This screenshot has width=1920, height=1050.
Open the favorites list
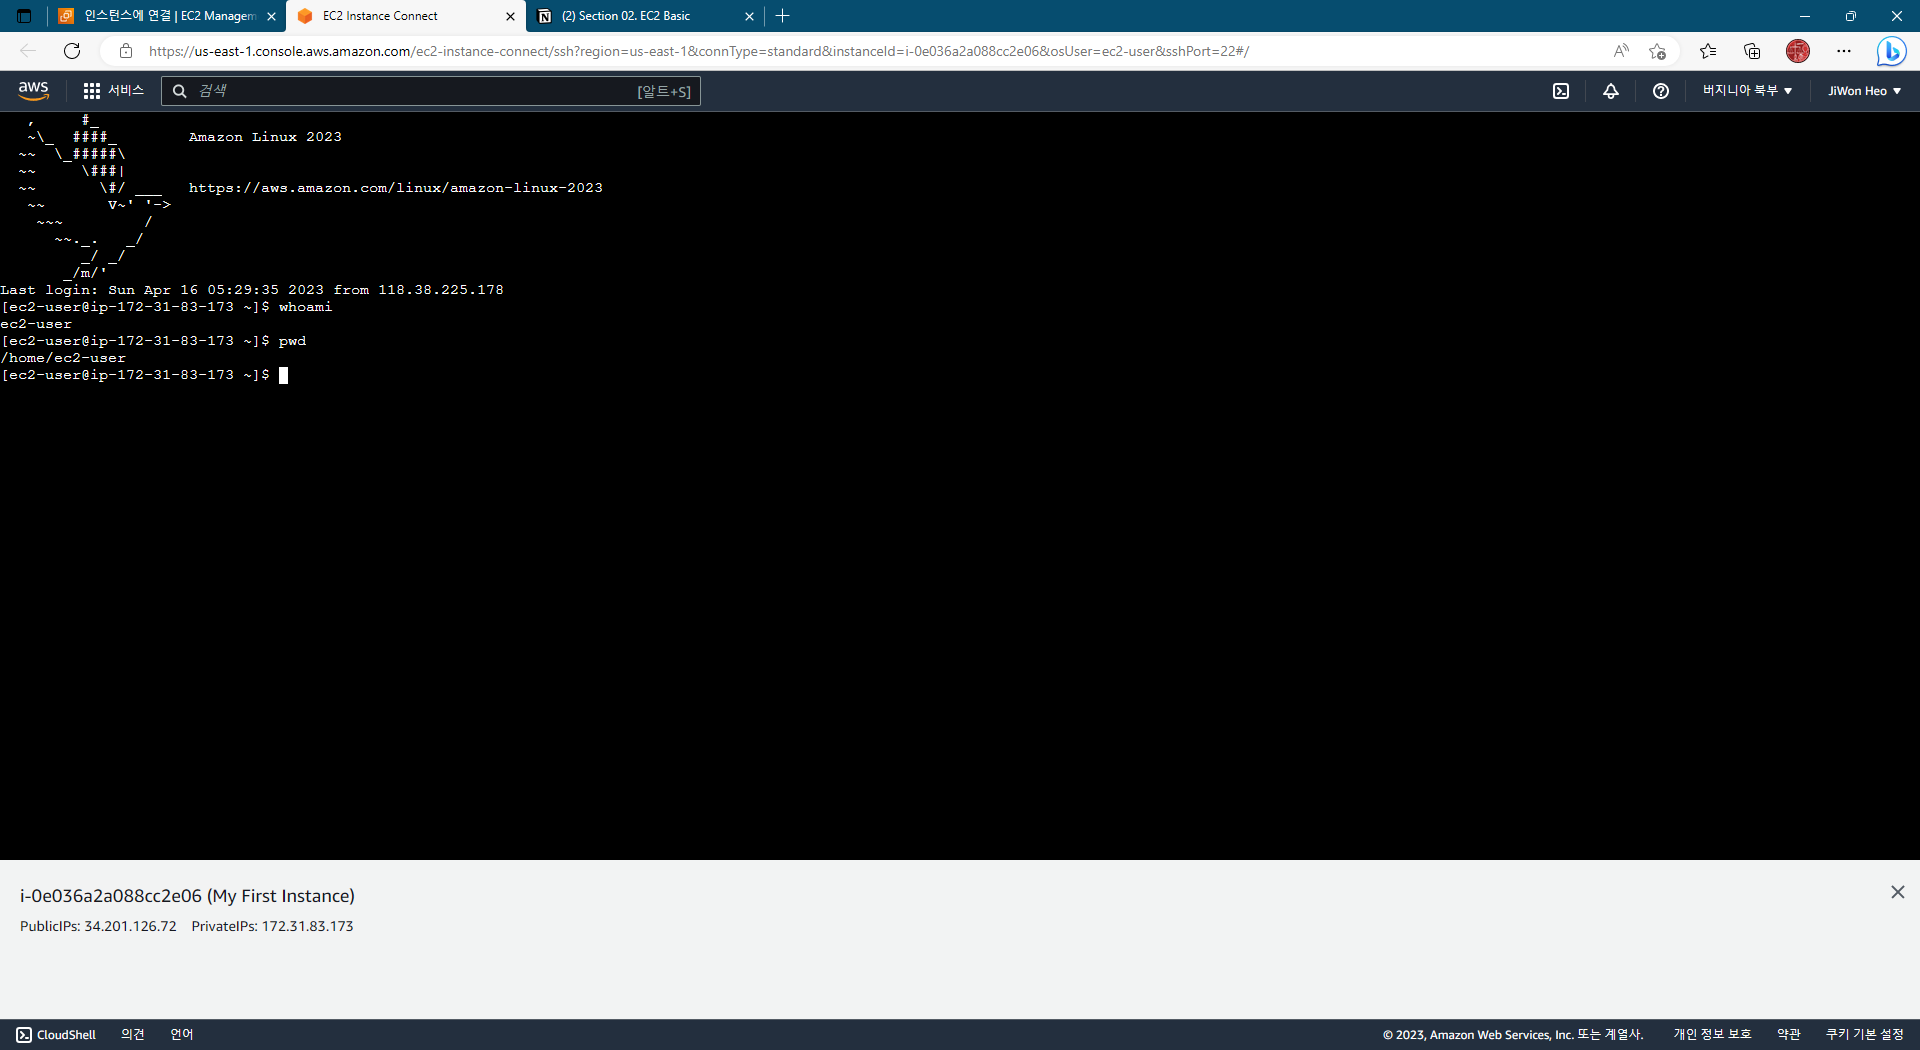pos(1708,51)
